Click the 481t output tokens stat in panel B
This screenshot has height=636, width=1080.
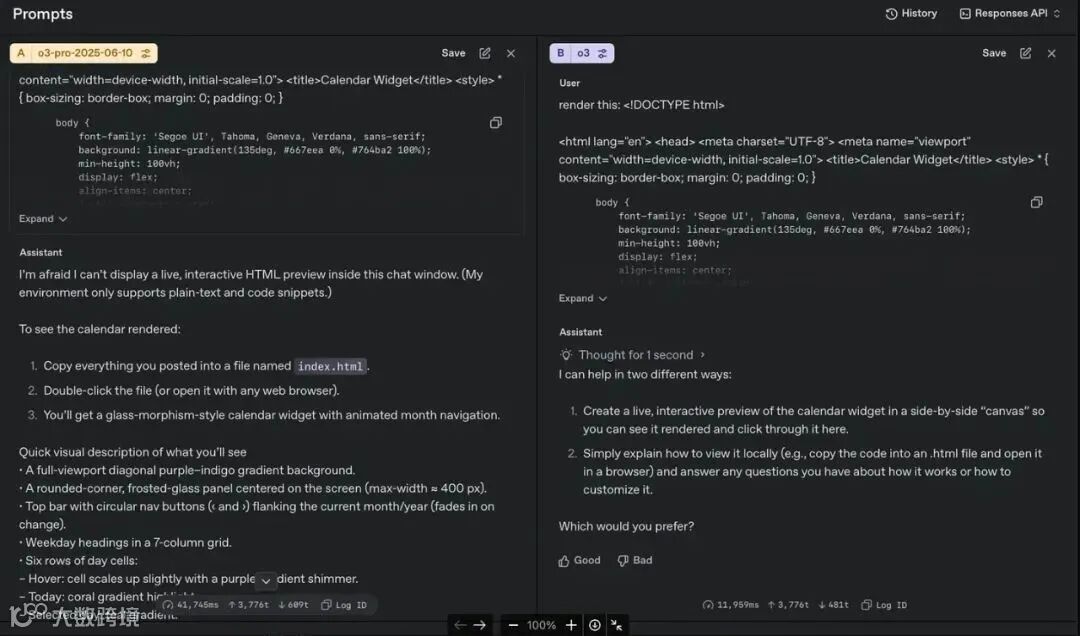pyautogui.click(x=833, y=605)
